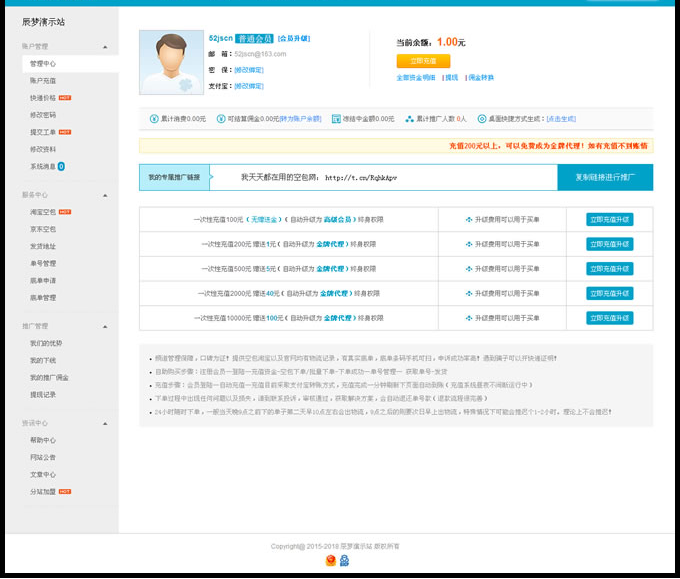Click the police badge icon in footer

click(330, 561)
